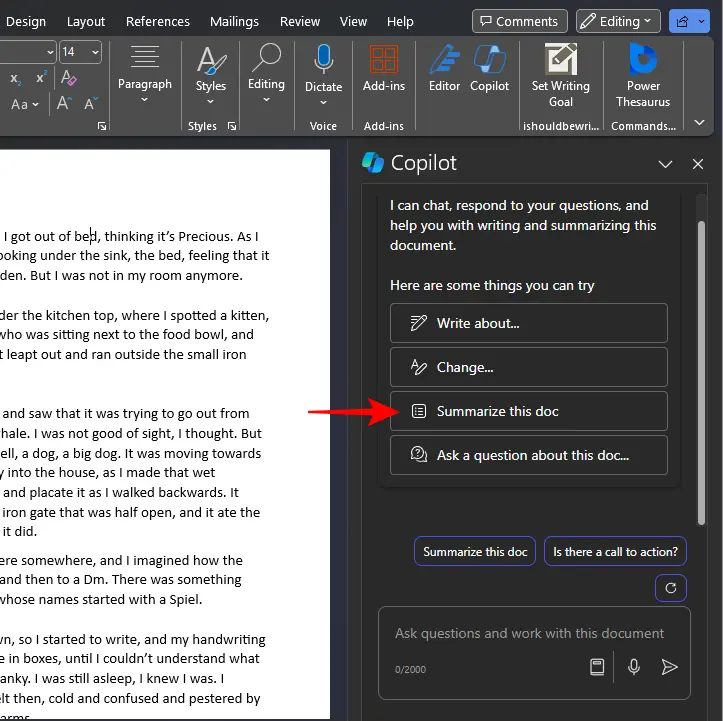Choose "Summarize this doc" list option

[528, 411]
